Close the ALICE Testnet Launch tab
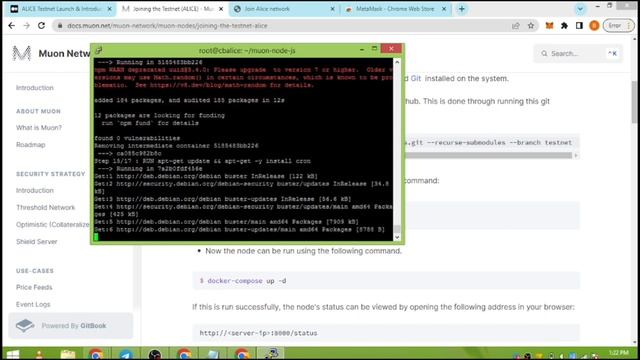 point(109,9)
